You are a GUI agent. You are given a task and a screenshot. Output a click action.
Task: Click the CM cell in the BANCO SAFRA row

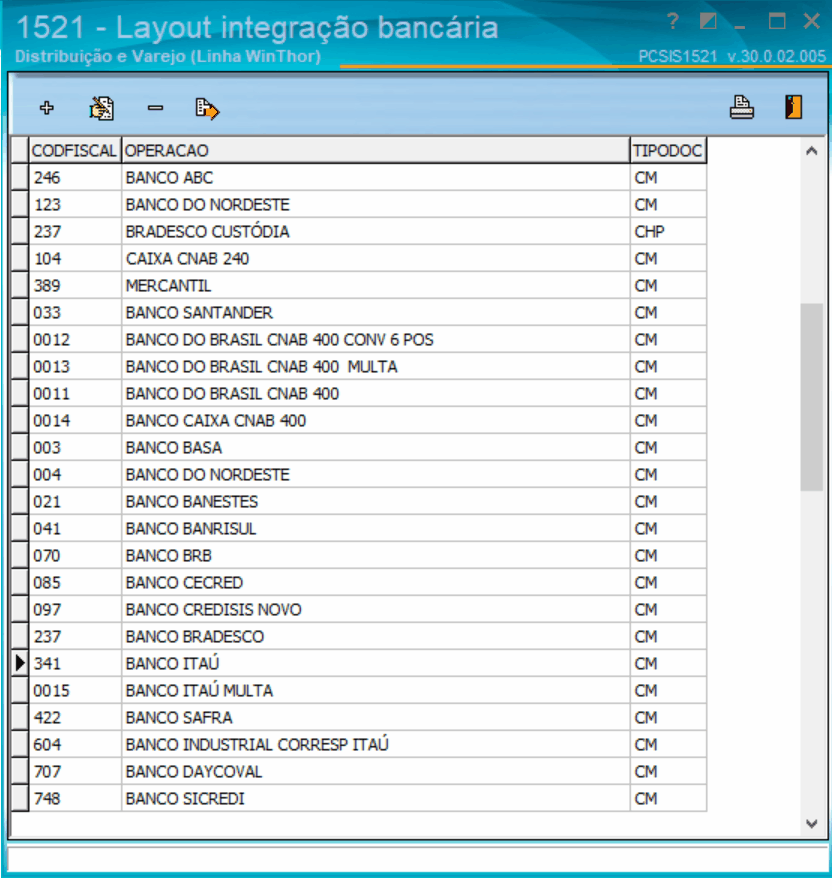pos(668,717)
